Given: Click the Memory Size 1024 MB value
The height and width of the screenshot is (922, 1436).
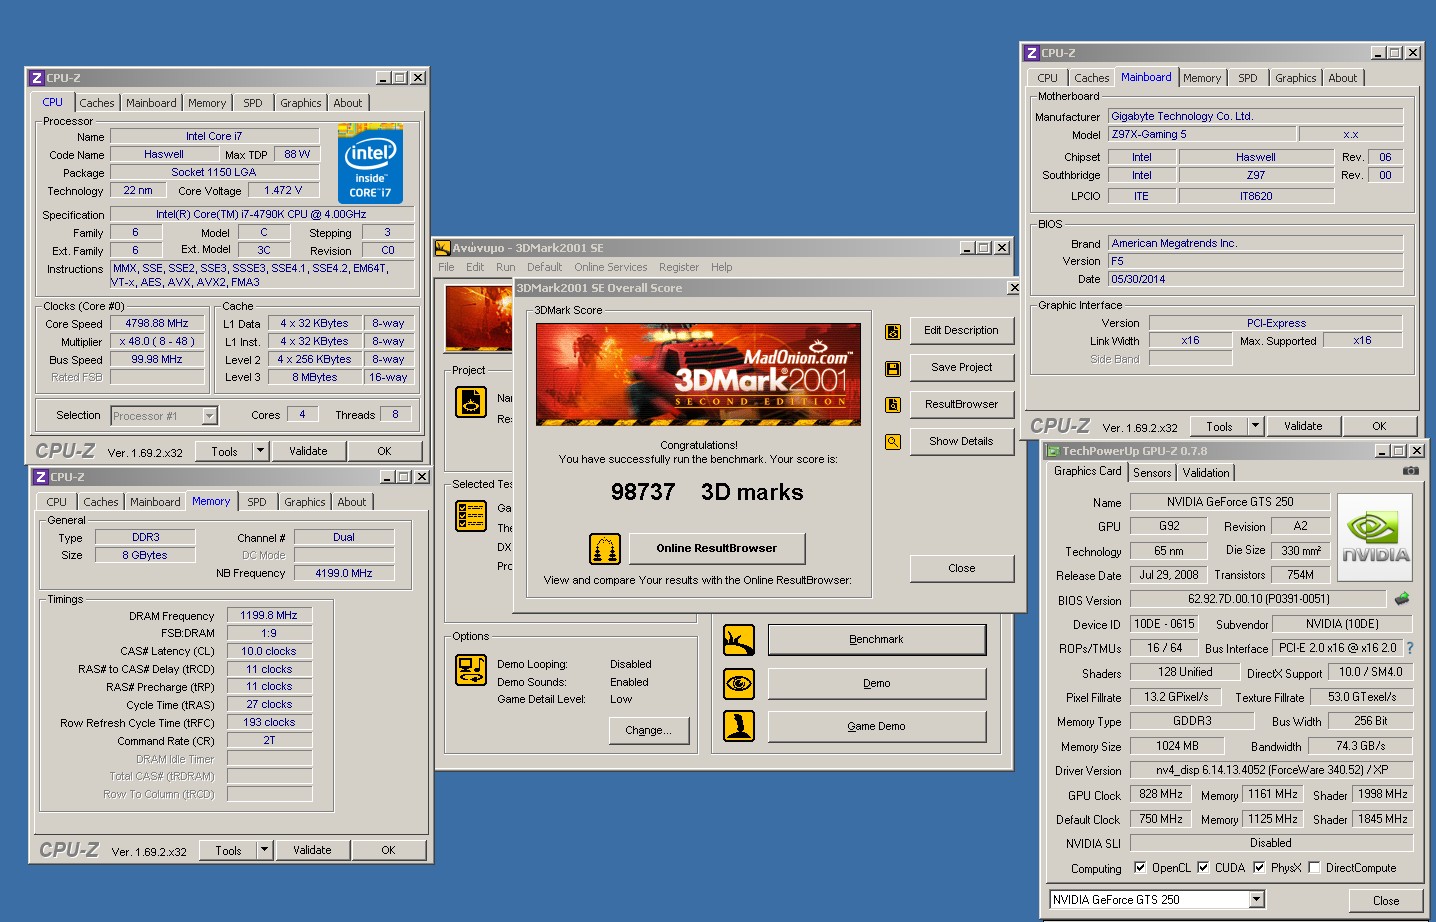Looking at the screenshot, I should click(1178, 746).
